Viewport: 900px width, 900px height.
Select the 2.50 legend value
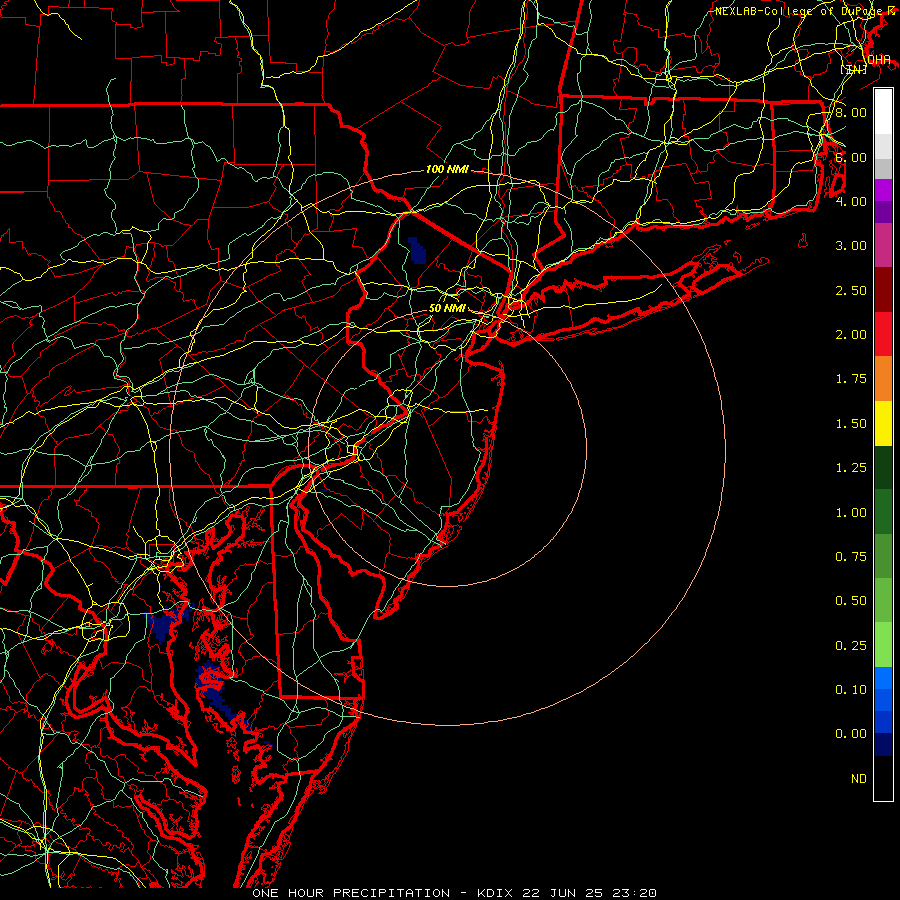pos(851,290)
